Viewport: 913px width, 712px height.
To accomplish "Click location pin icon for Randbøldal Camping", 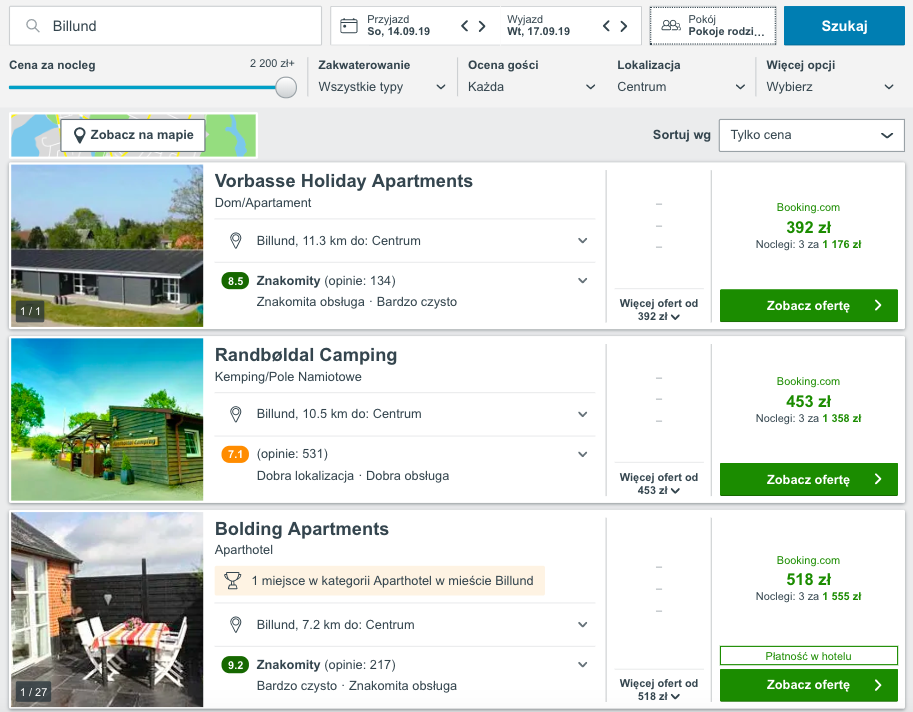I will pyautogui.click(x=236, y=415).
